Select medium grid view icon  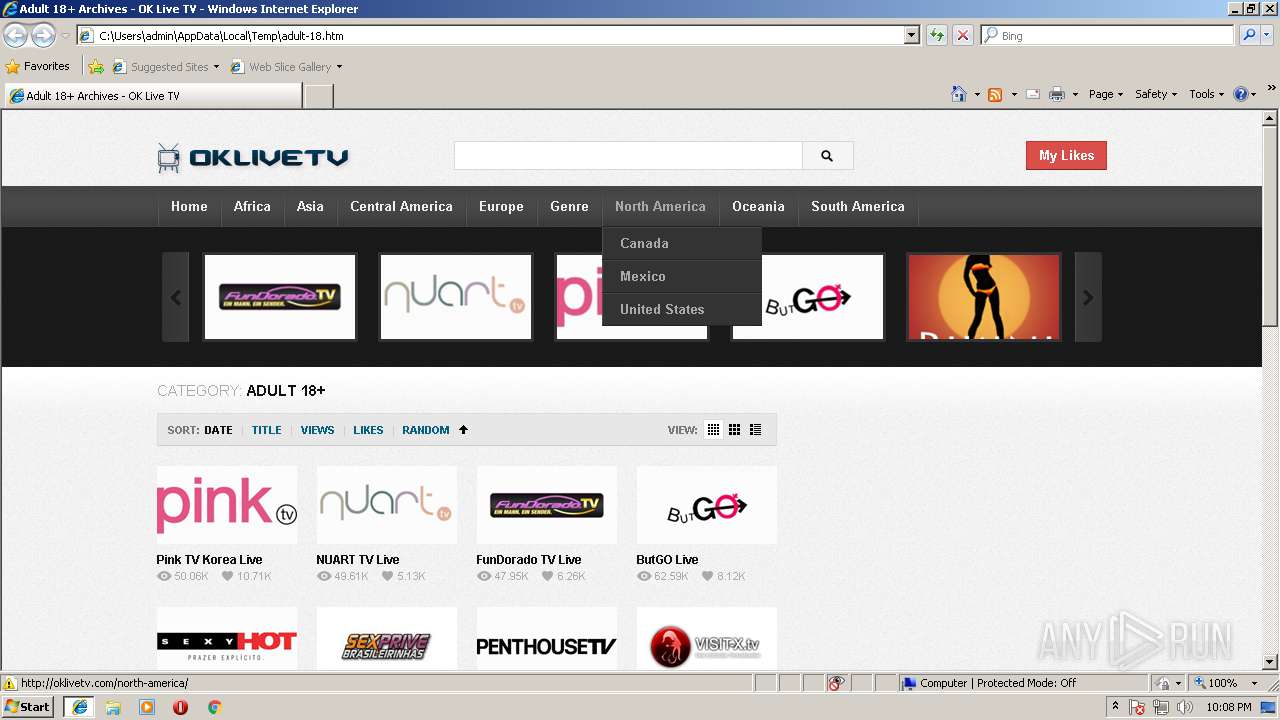(x=734, y=430)
